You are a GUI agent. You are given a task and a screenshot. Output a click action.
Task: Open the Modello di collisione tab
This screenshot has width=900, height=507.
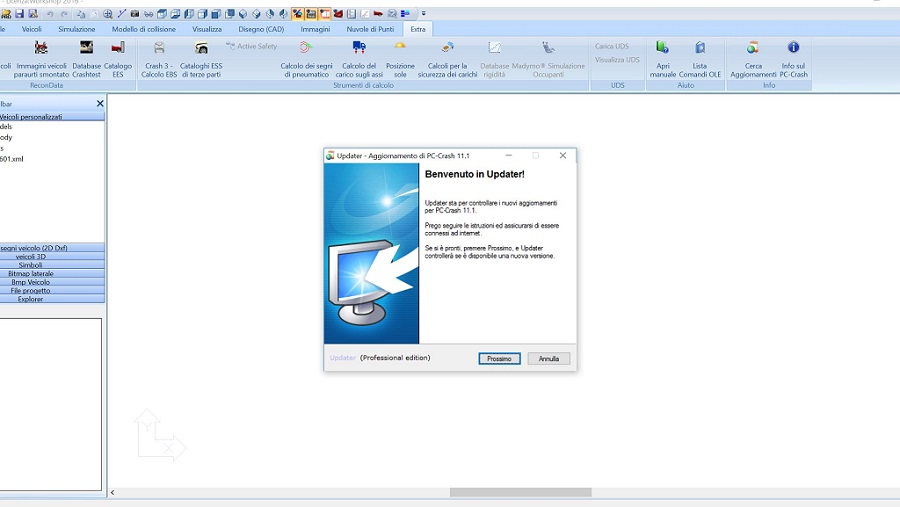(143, 29)
